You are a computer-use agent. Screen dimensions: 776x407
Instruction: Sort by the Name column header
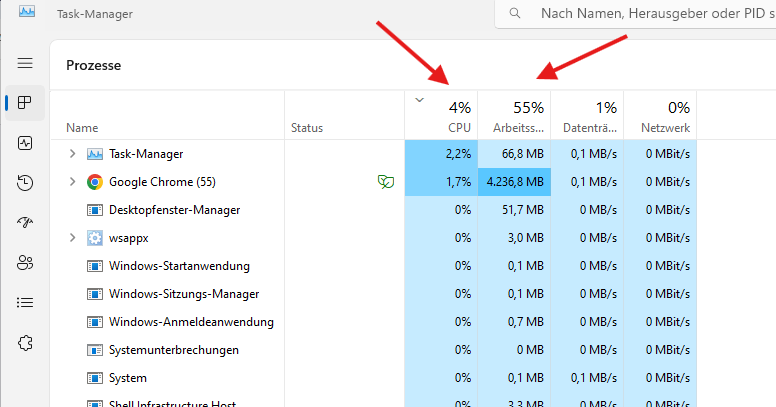coord(82,128)
